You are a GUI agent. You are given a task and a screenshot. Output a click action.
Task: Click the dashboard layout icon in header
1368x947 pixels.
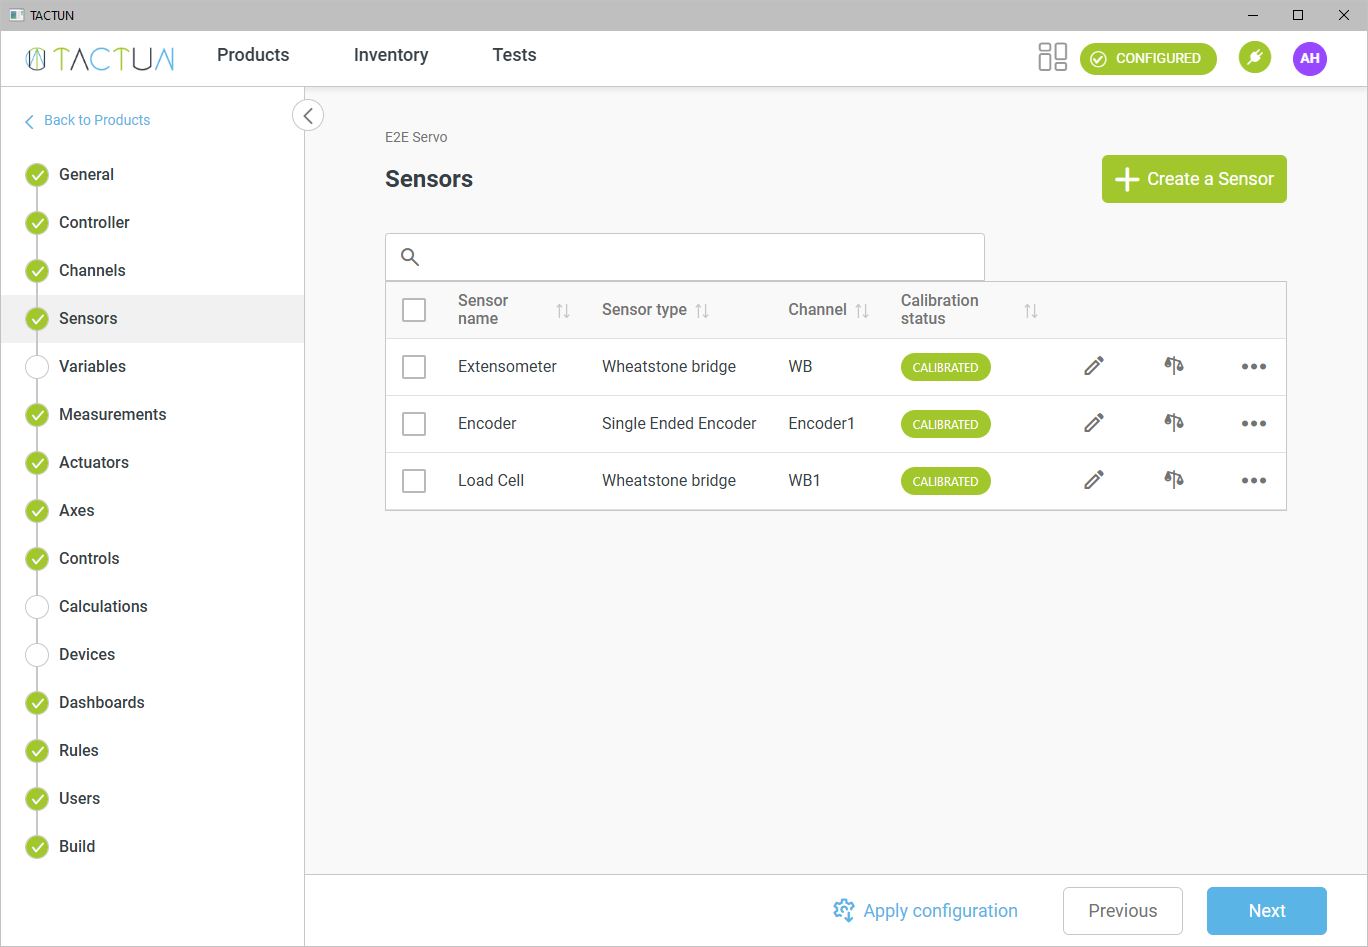[1052, 58]
